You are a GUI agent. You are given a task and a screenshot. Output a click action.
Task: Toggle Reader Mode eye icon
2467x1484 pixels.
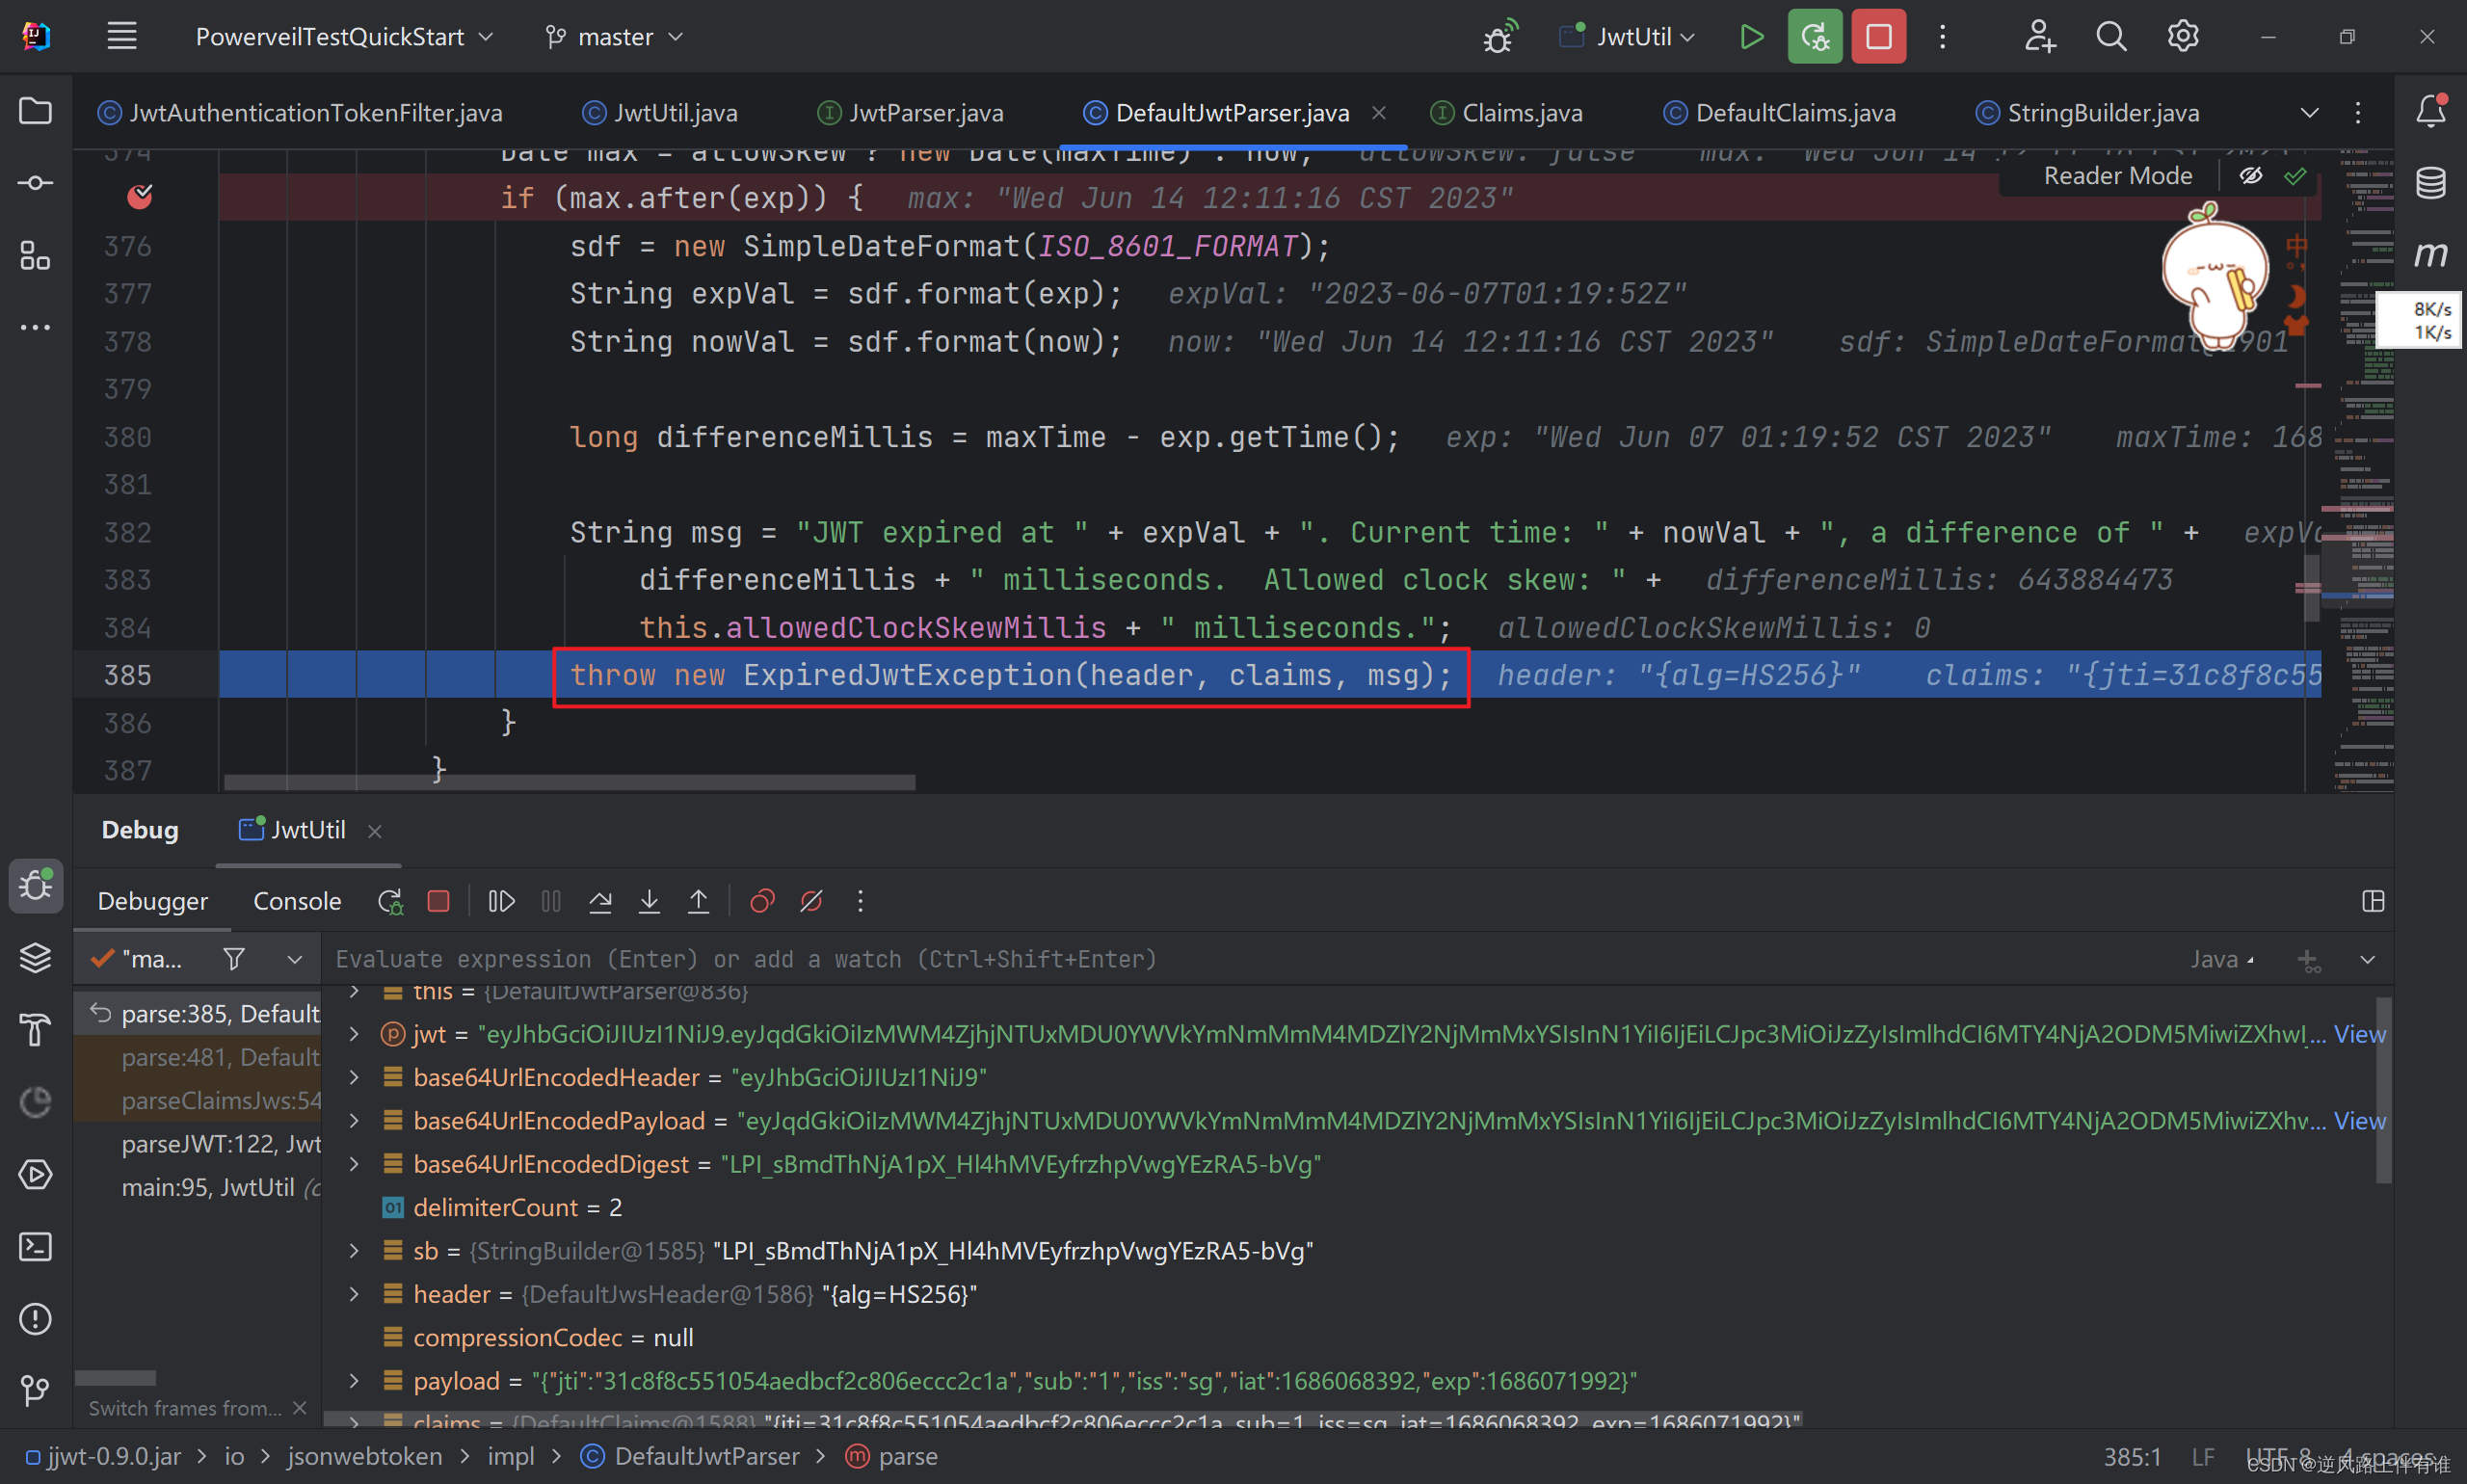tap(2250, 176)
